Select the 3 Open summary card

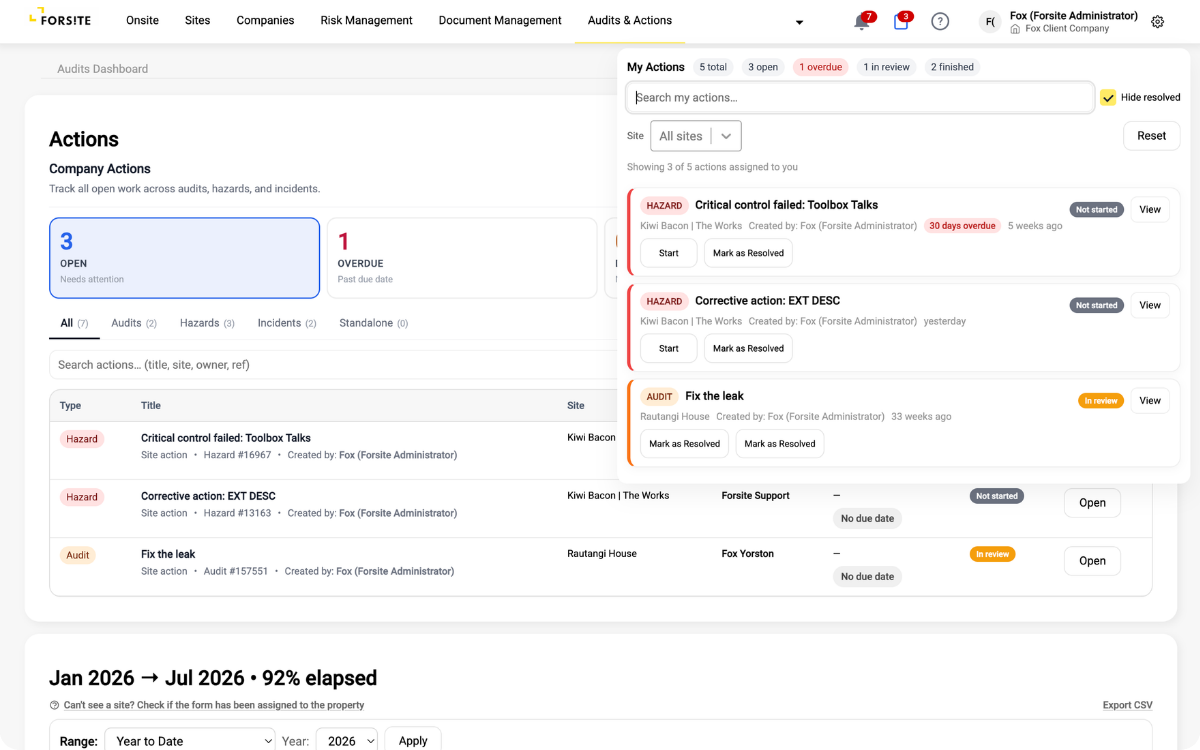[x=184, y=258]
